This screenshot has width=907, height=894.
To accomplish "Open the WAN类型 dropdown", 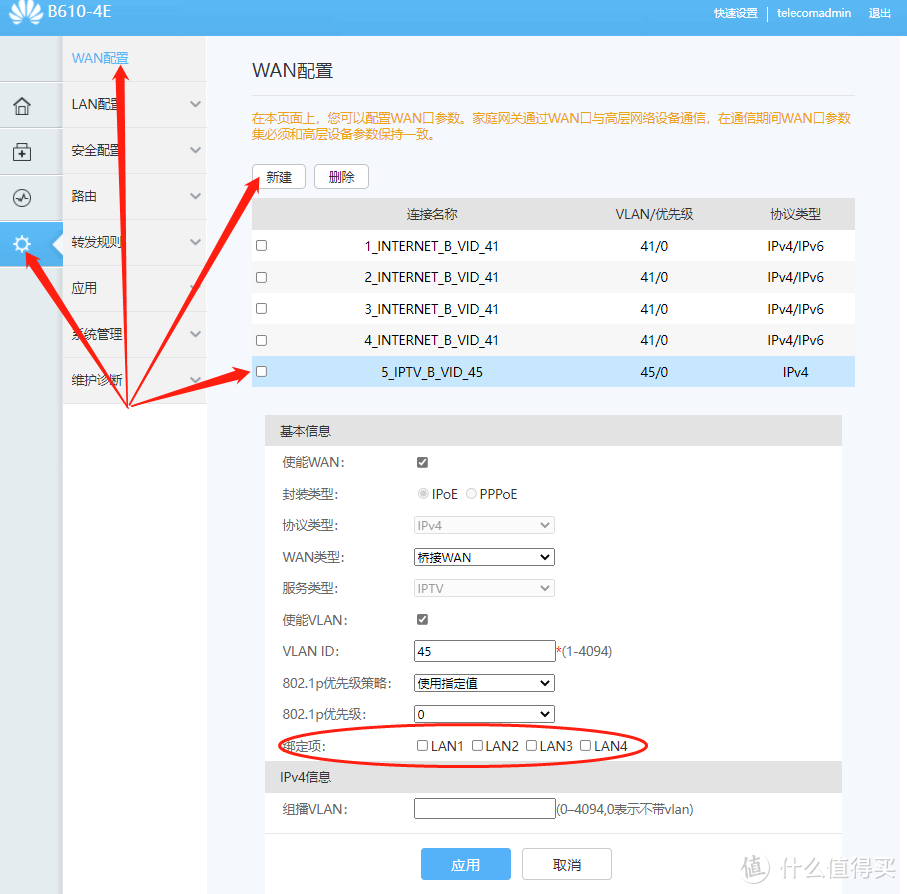I will [484, 557].
